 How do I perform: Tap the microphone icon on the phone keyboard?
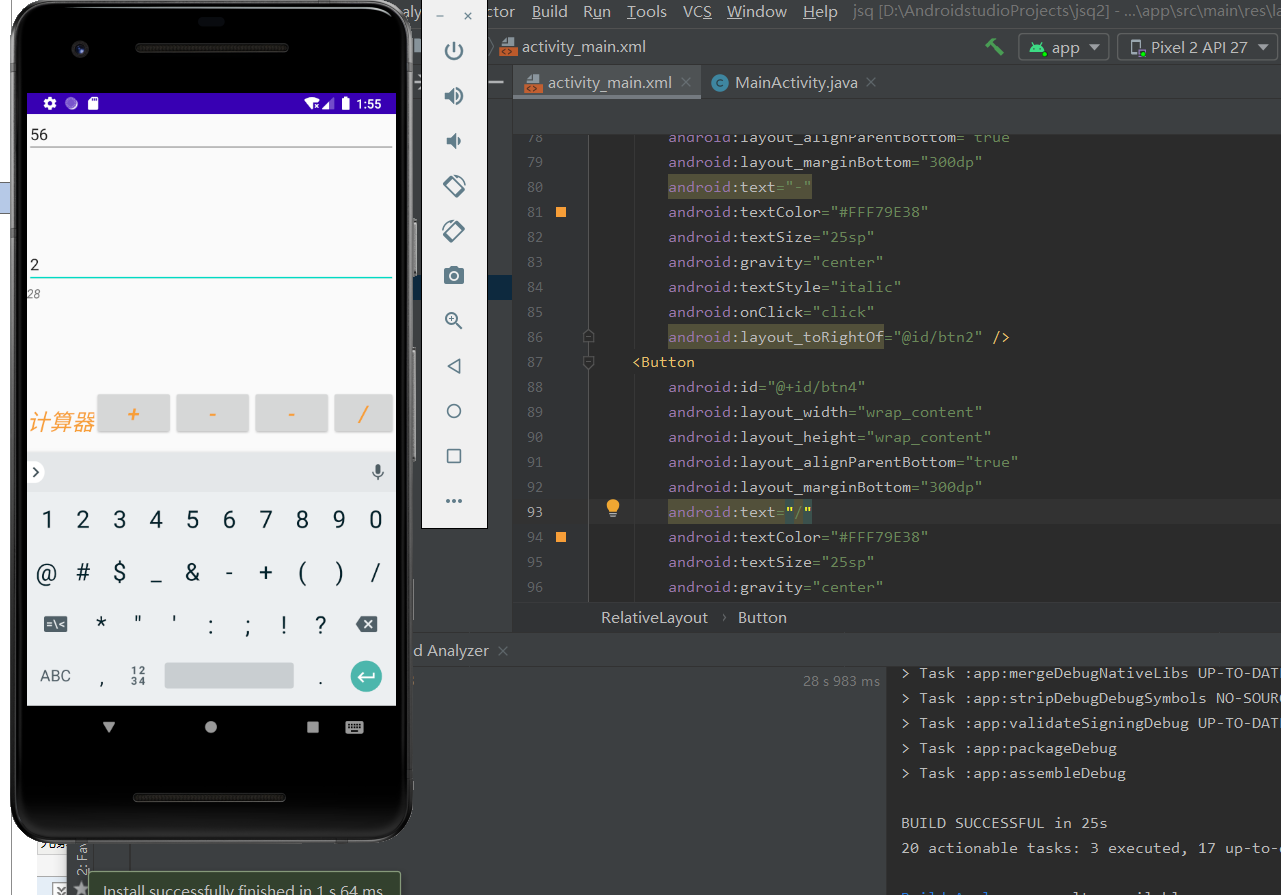(x=378, y=472)
